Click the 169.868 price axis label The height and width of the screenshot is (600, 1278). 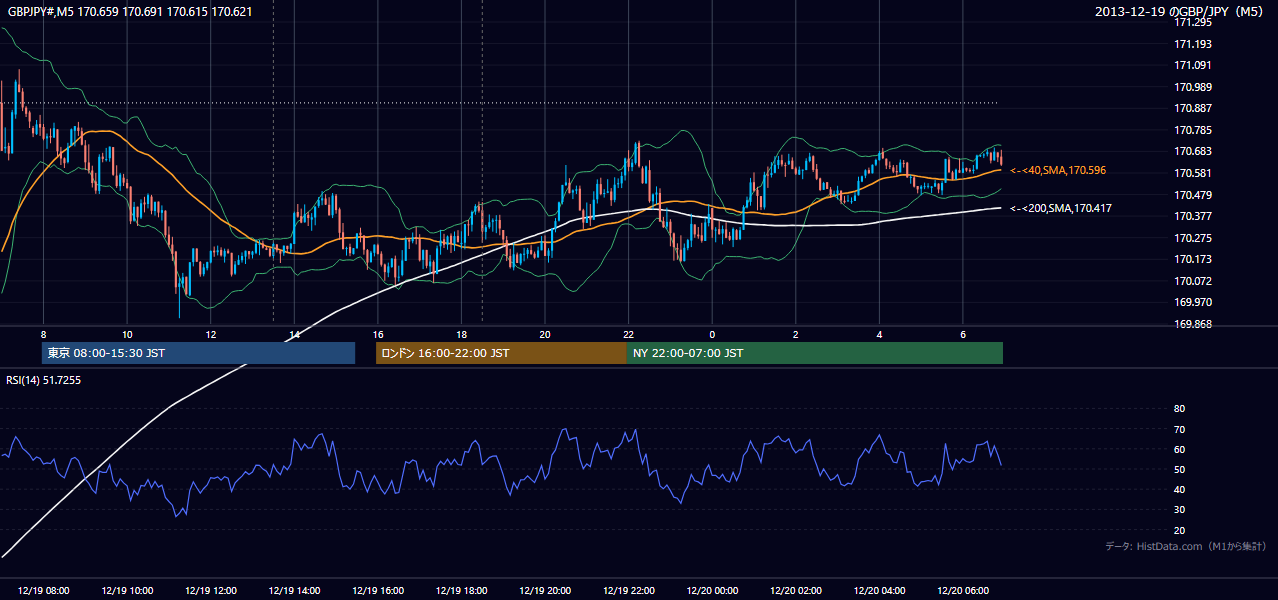1193,324
